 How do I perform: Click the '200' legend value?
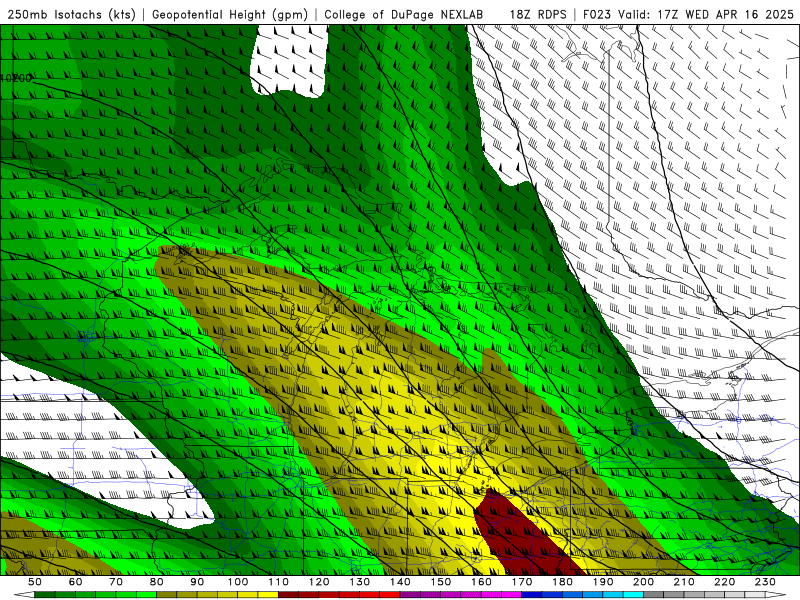(644, 582)
